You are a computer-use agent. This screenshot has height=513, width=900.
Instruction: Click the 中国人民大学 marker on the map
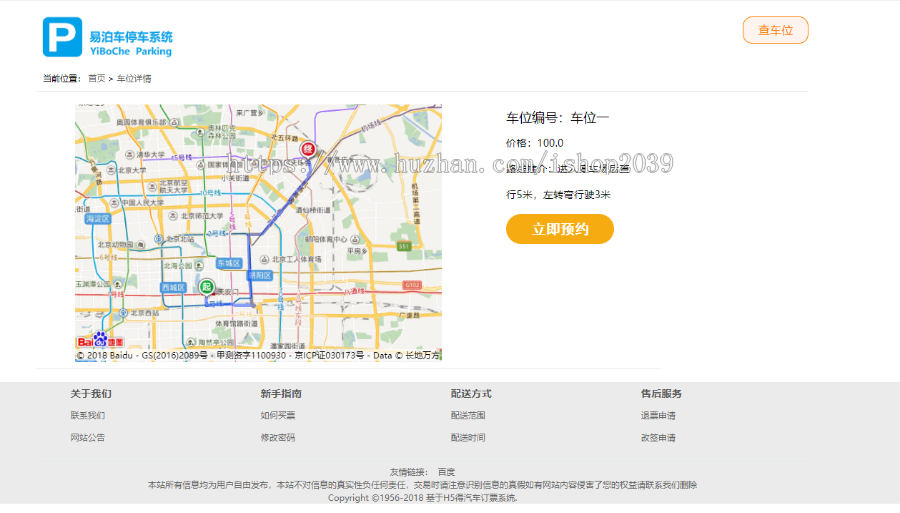[115, 203]
